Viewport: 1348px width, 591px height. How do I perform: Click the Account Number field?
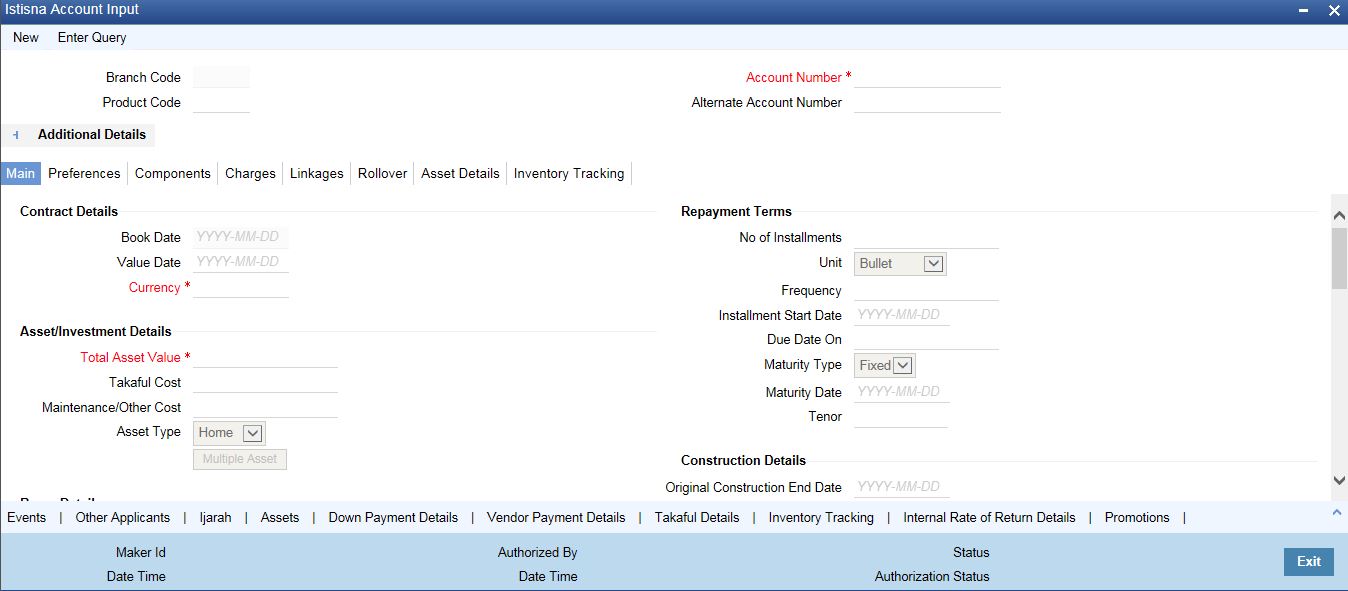click(927, 77)
